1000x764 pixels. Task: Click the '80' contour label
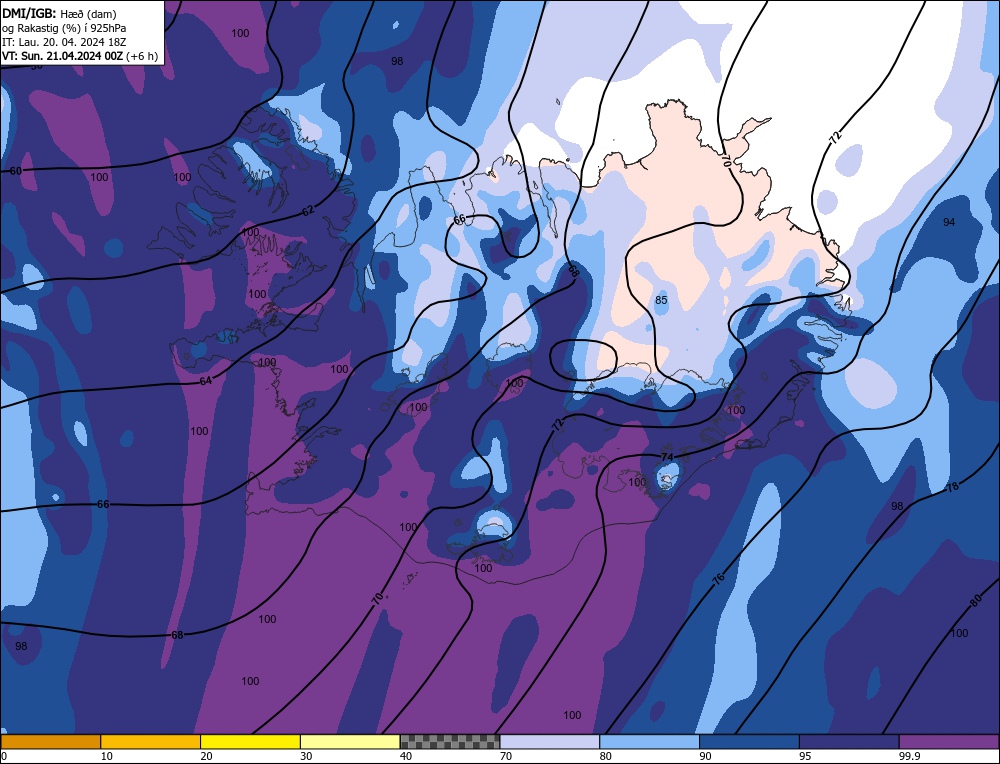(975, 601)
